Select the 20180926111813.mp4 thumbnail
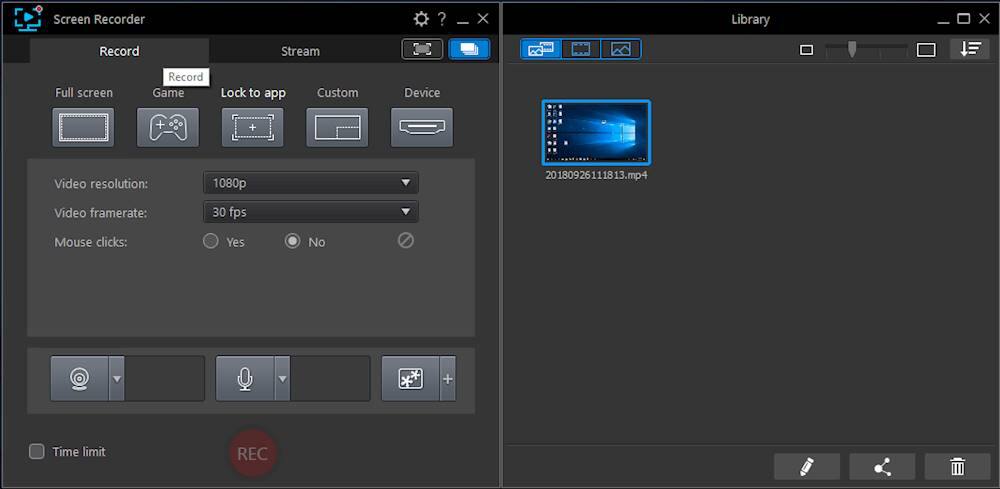 [x=596, y=132]
